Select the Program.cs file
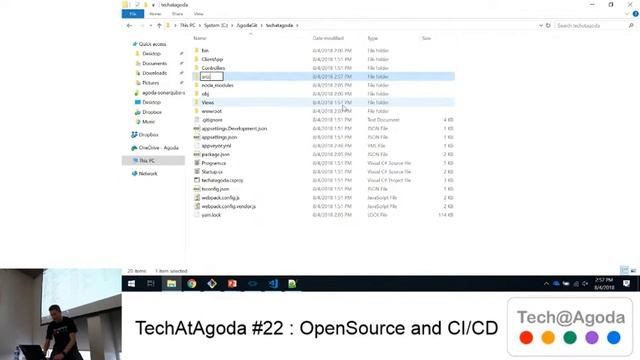This screenshot has width=640, height=360. (213, 163)
